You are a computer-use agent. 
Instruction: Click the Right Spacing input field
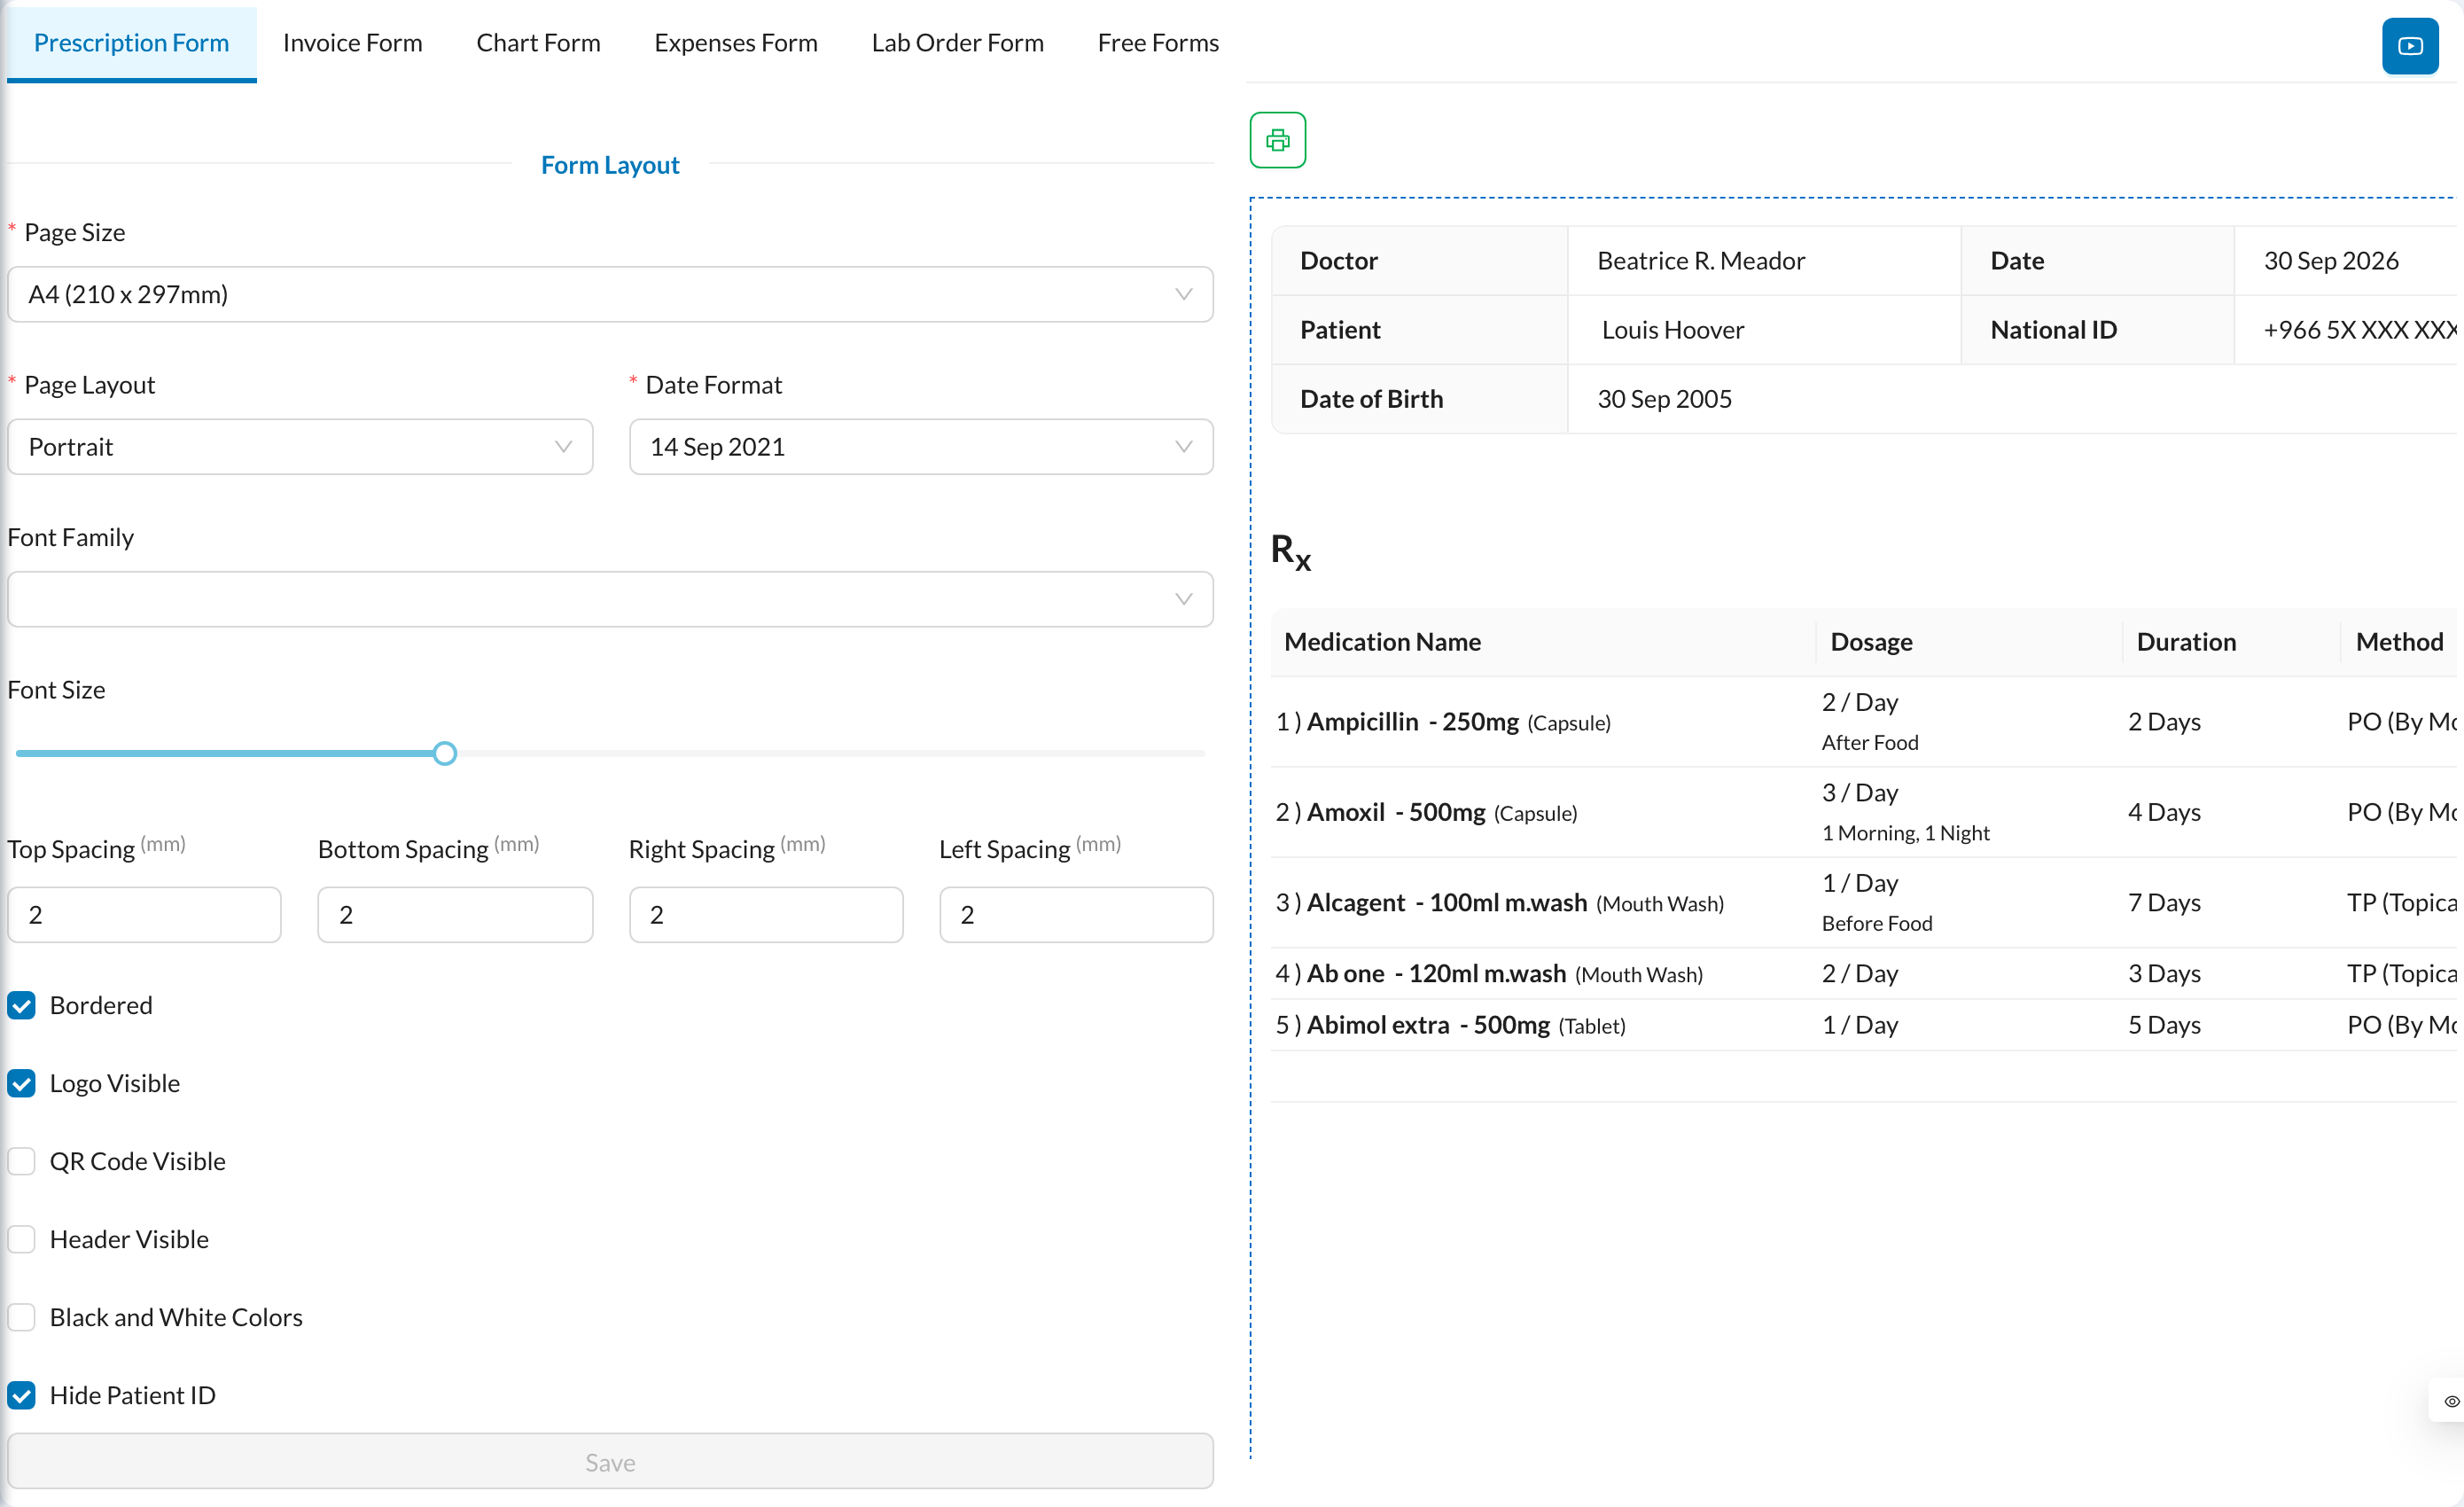point(765,914)
